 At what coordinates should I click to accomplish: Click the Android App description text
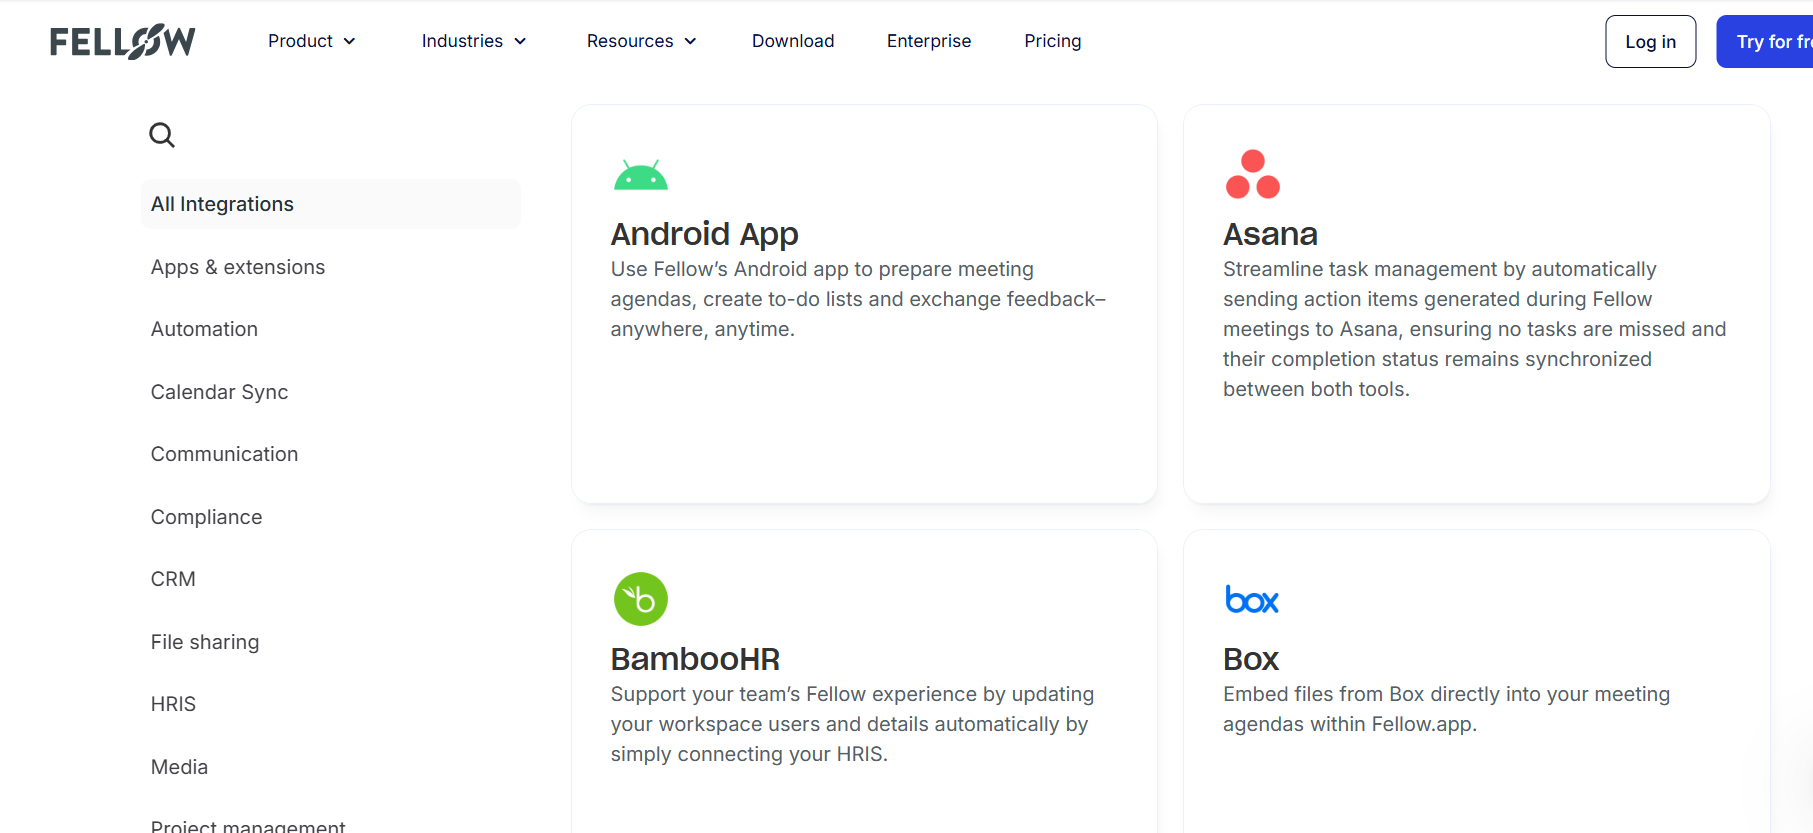(858, 299)
